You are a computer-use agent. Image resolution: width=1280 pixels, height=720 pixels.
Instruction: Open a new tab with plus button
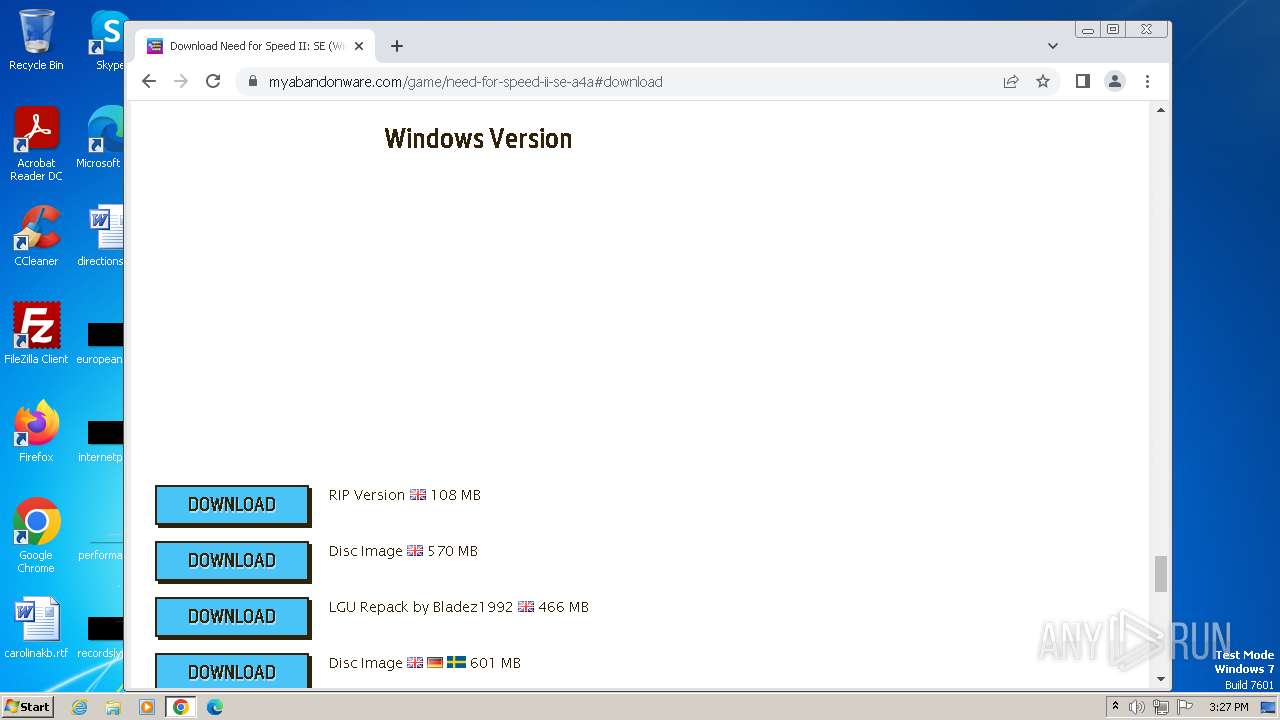397,46
